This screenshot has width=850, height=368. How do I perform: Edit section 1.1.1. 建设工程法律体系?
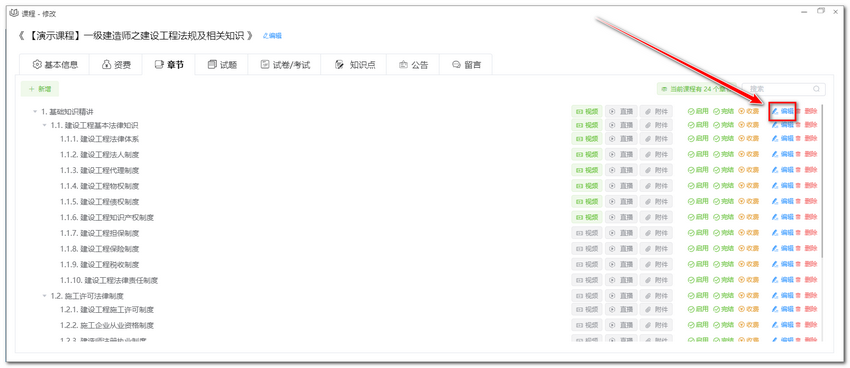click(783, 138)
